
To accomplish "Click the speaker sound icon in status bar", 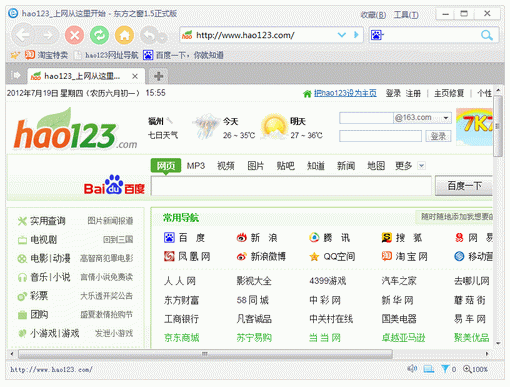I will tap(412, 368).
